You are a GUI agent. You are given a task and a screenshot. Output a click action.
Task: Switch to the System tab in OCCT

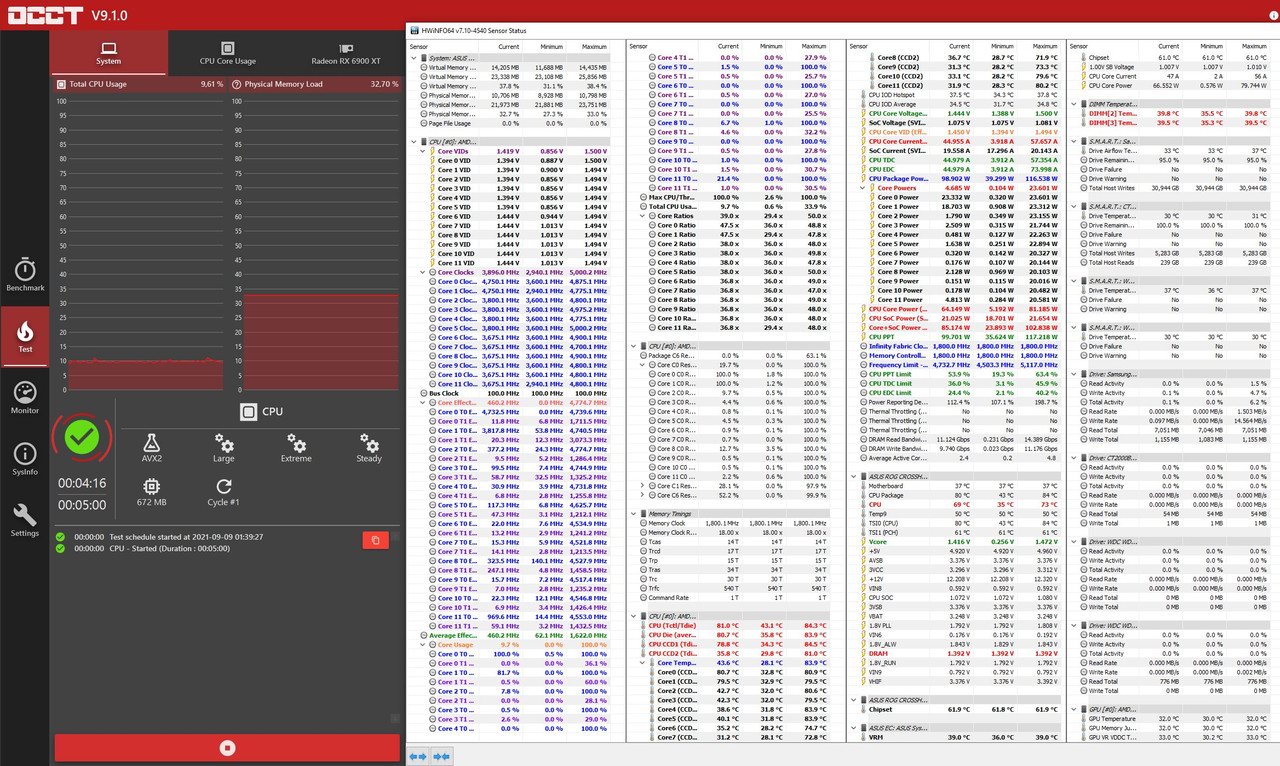(x=109, y=53)
